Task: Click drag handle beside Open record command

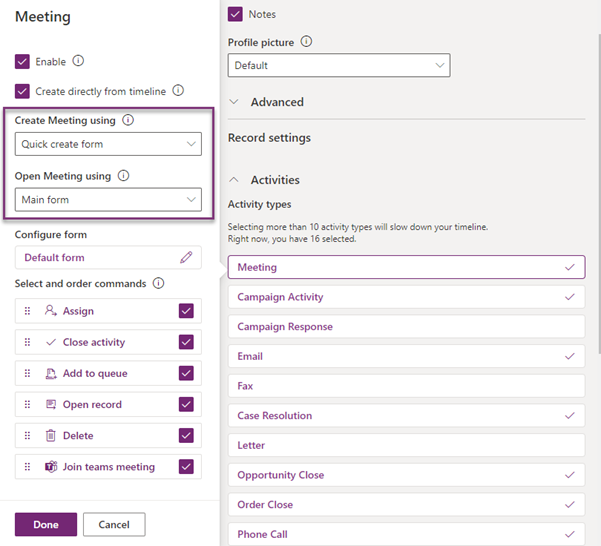Action: coord(28,405)
